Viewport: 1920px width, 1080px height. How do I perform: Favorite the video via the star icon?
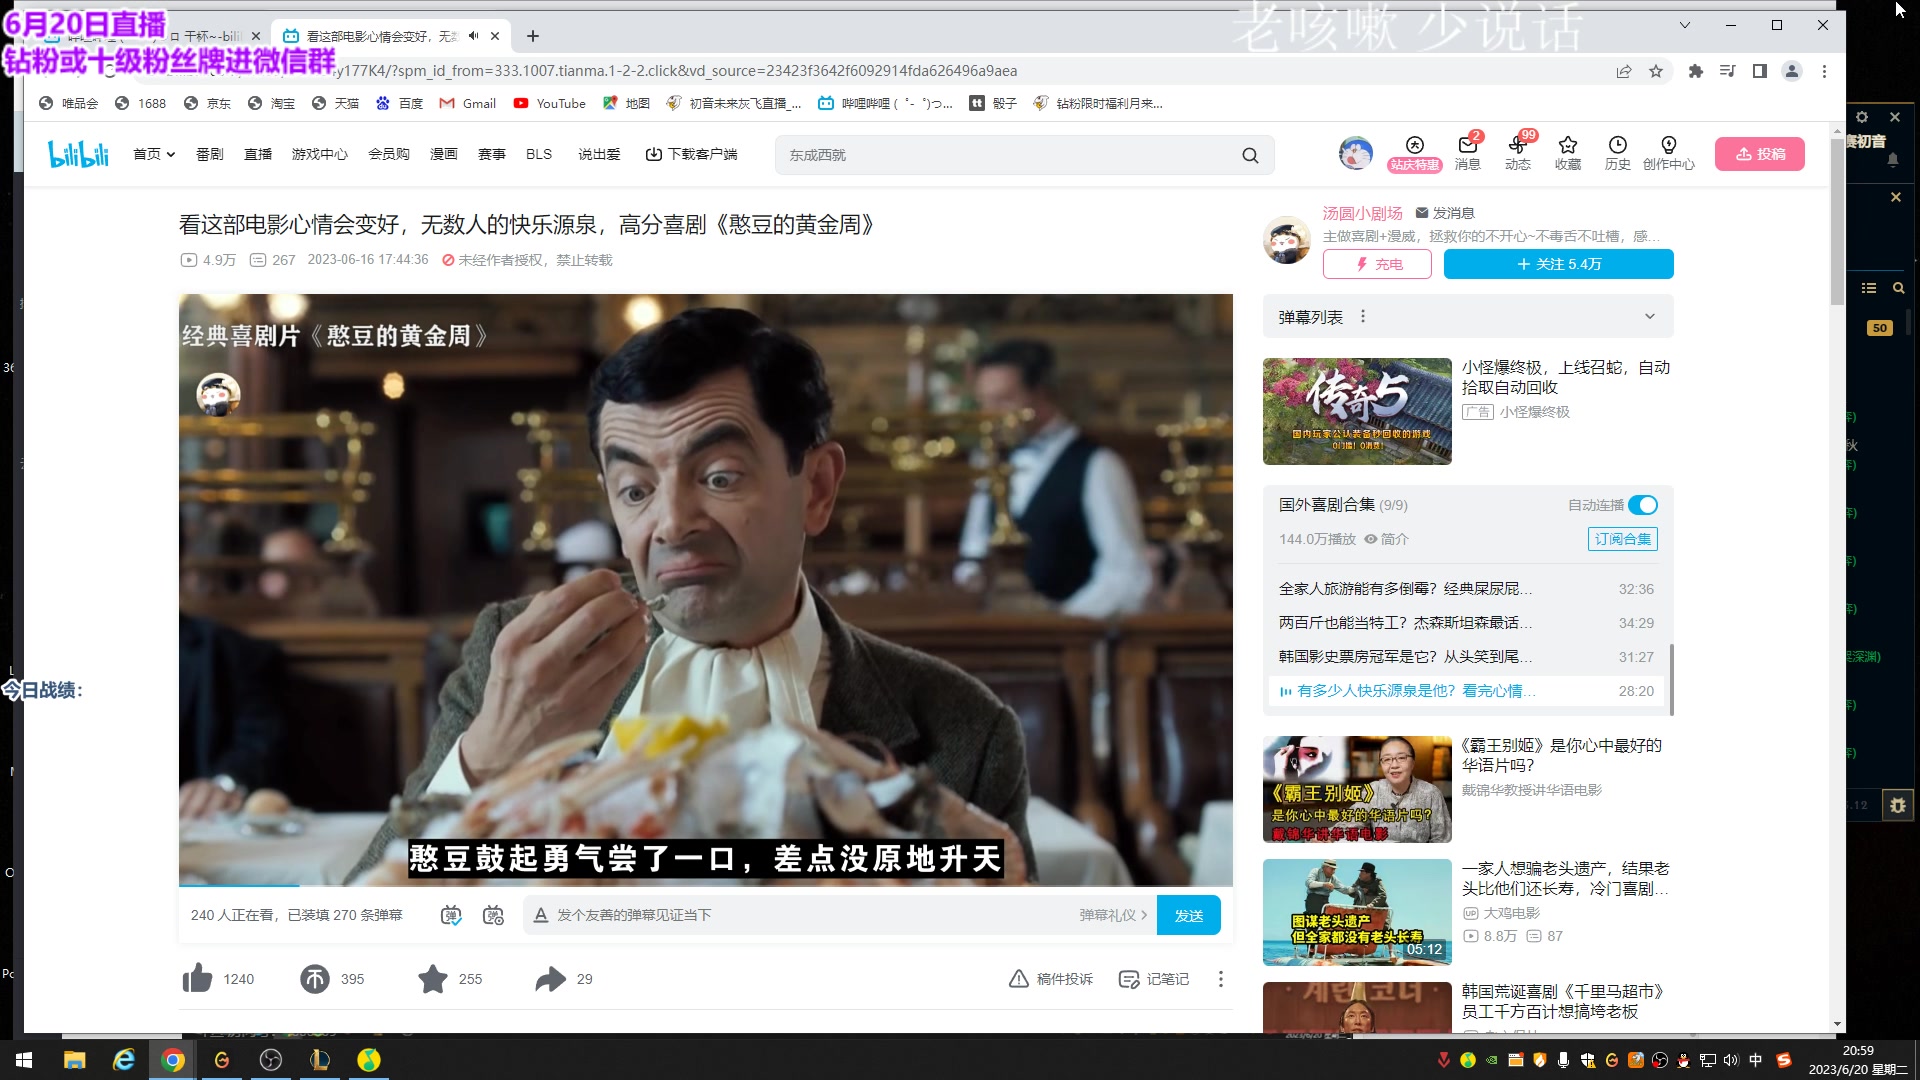(433, 979)
